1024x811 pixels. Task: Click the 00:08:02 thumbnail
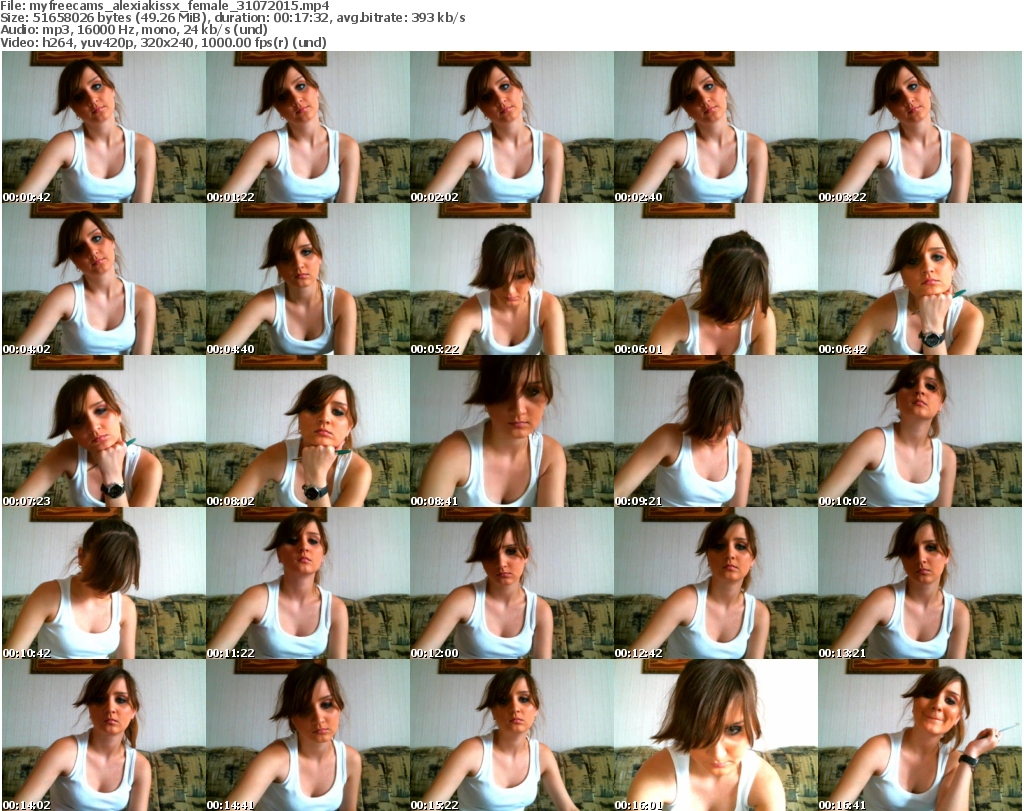pos(308,432)
